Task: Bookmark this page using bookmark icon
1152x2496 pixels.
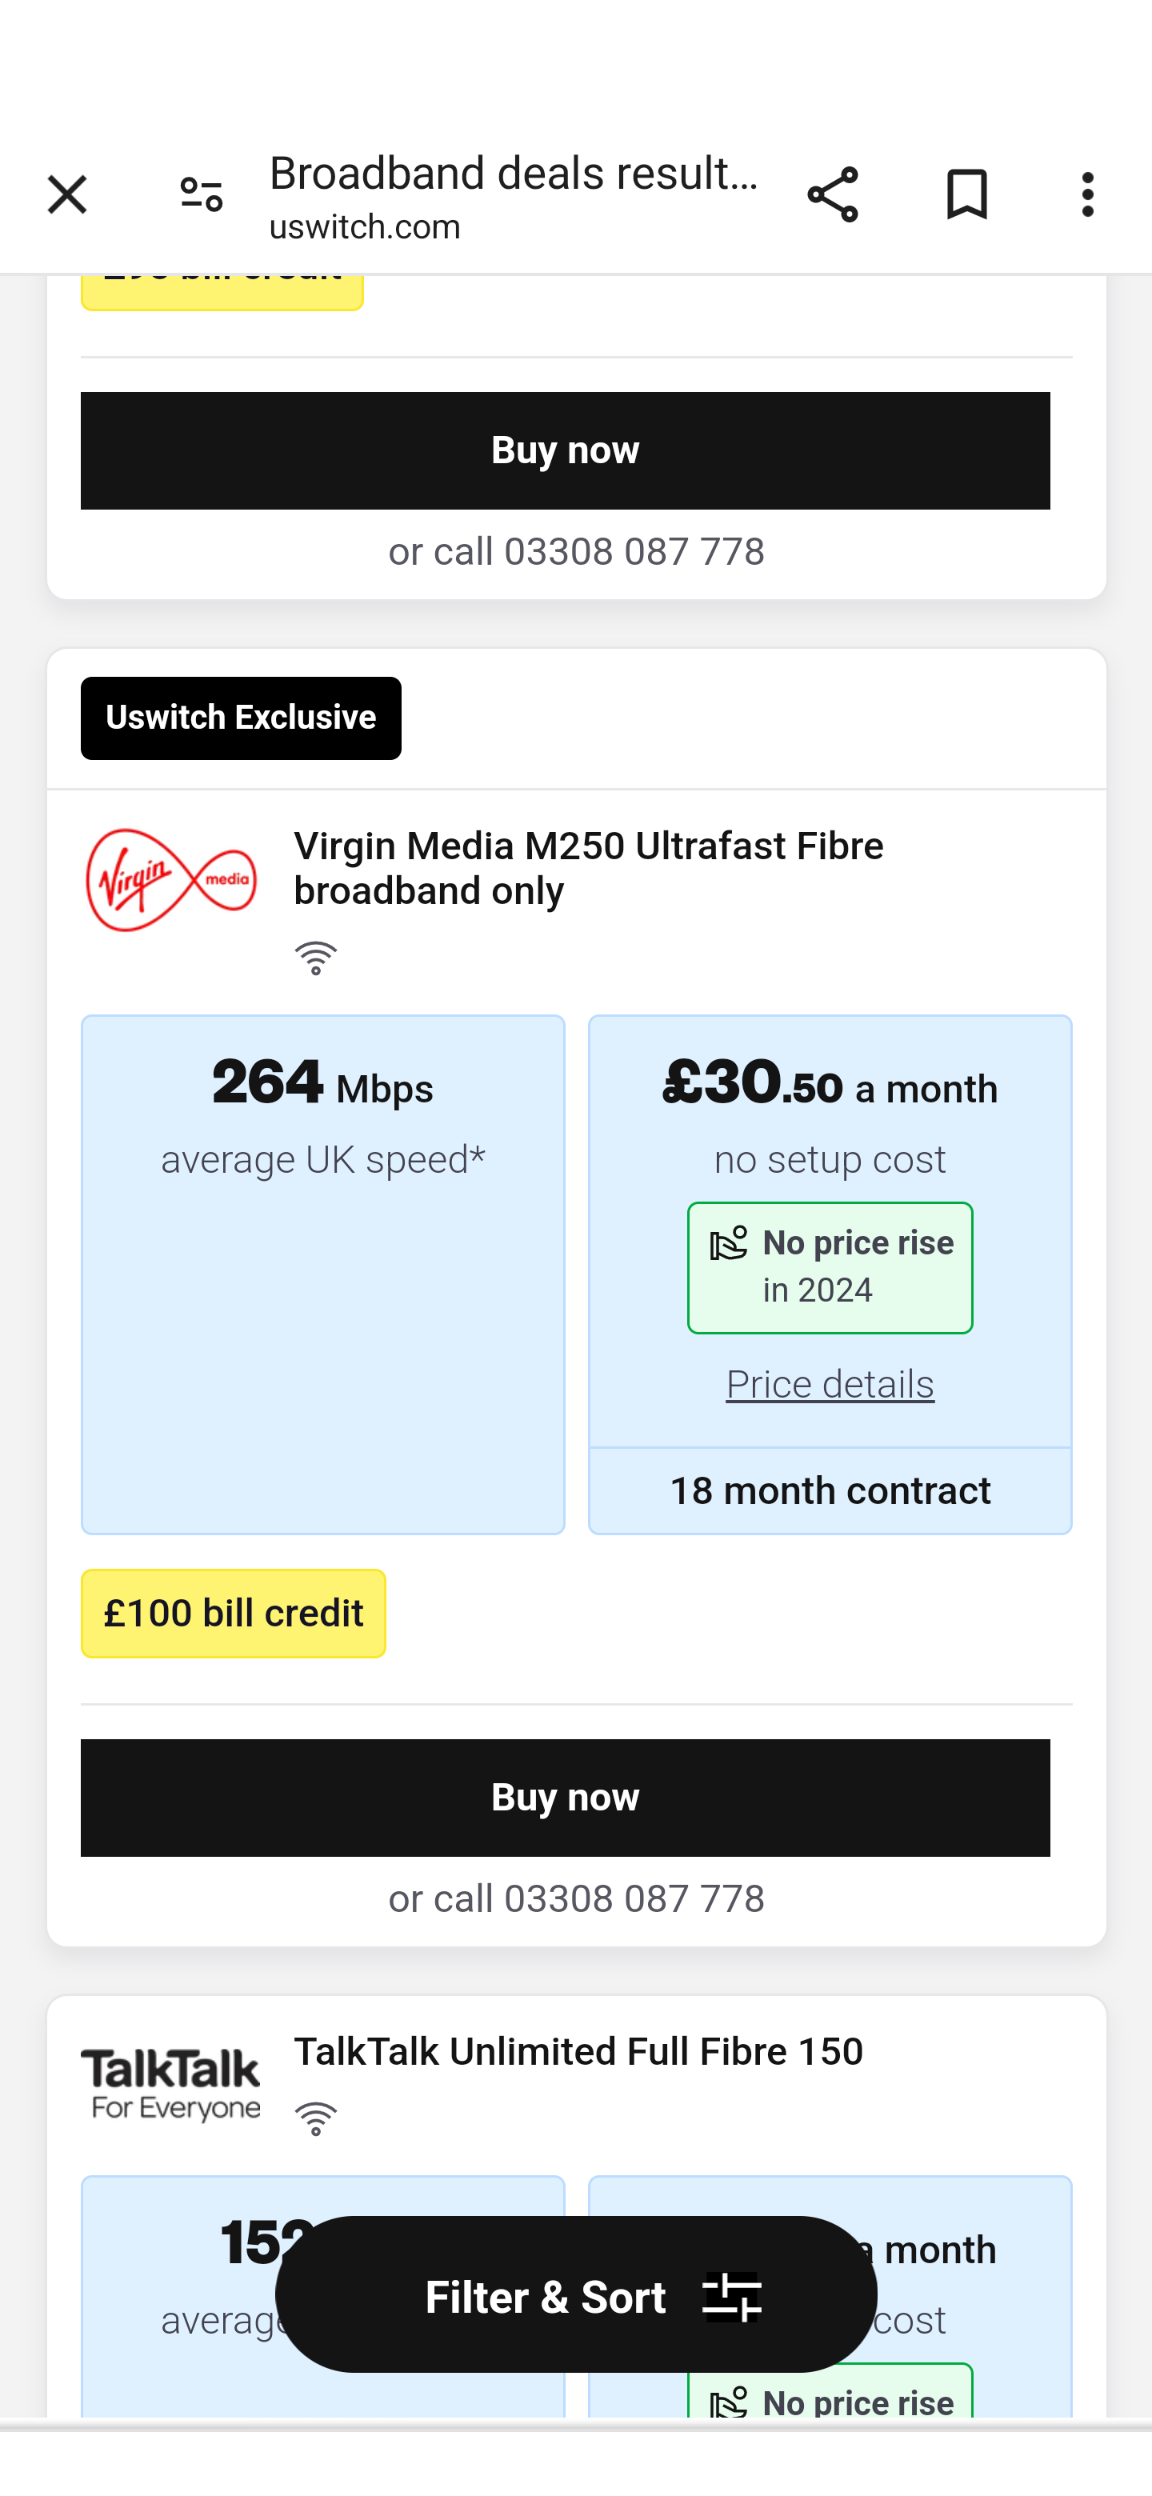Action: (x=967, y=195)
